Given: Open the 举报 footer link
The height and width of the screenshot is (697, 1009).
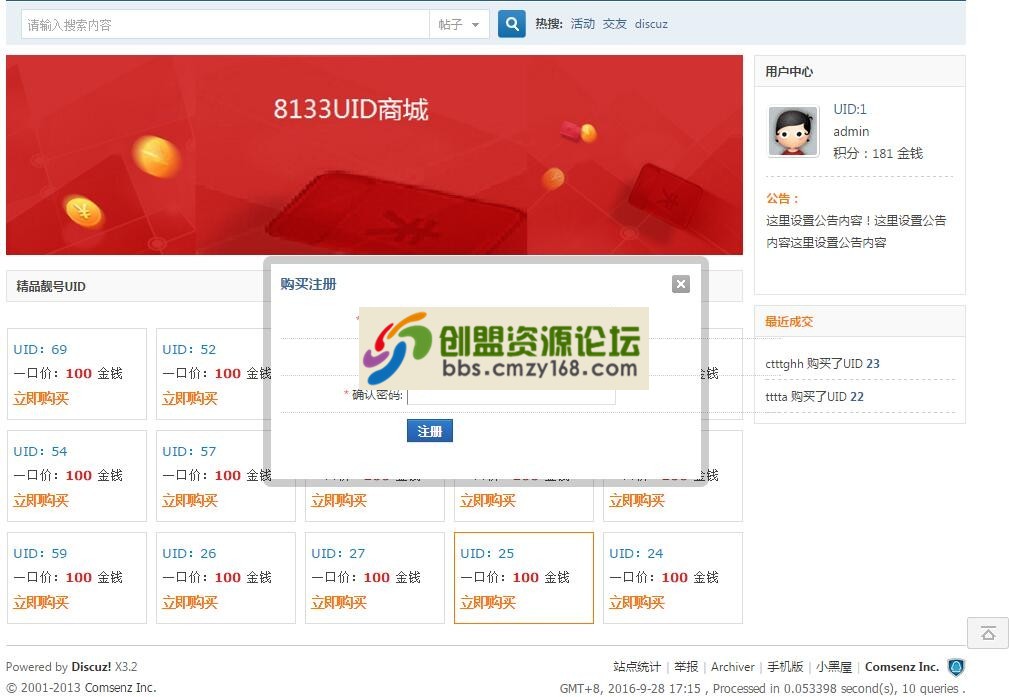Looking at the screenshot, I should click(x=686, y=667).
